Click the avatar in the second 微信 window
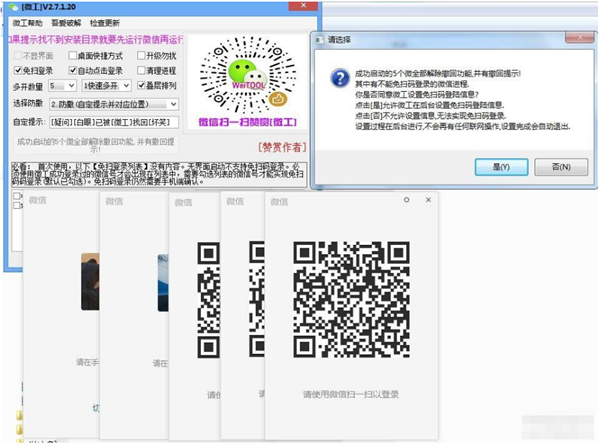 click(163, 283)
